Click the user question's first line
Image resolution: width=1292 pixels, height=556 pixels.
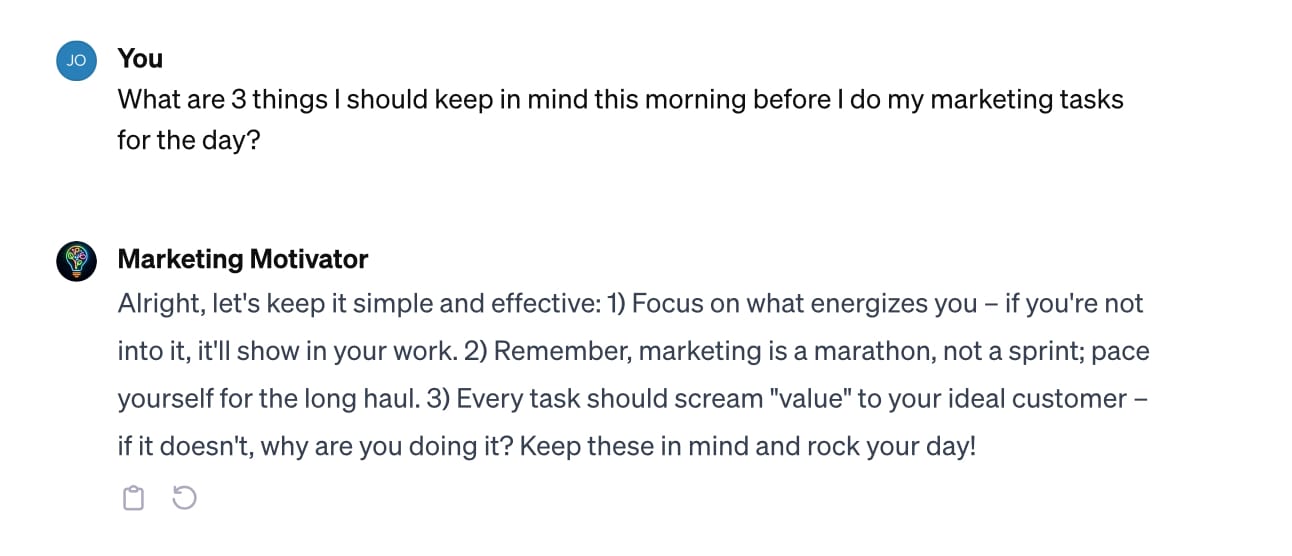pos(620,100)
